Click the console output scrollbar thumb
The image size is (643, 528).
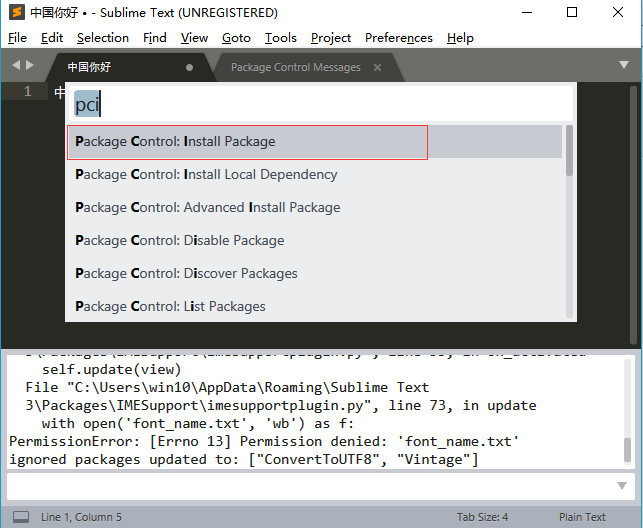(x=627, y=449)
